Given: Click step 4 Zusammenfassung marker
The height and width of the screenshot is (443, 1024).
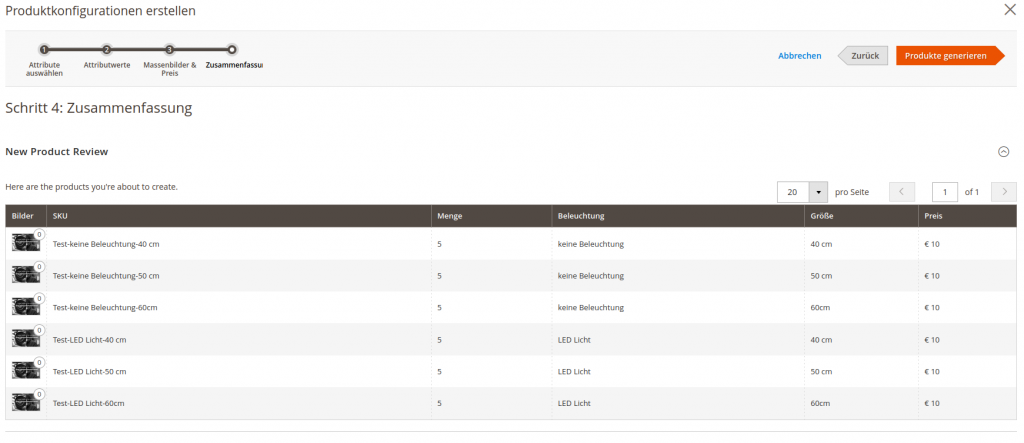Looking at the screenshot, I should point(232,49).
